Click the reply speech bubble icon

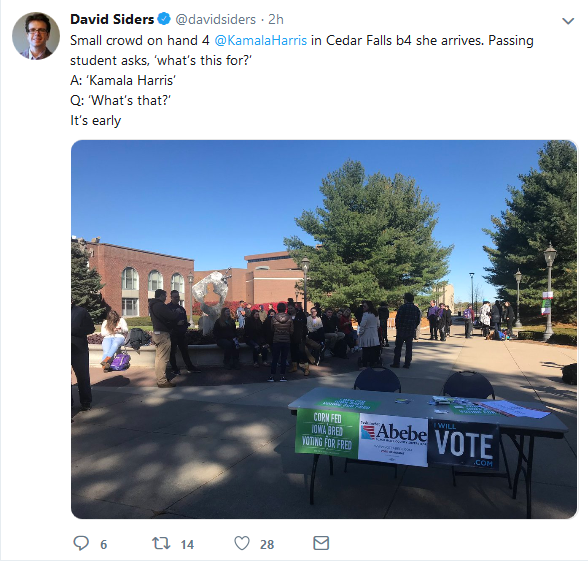[81, 543]
